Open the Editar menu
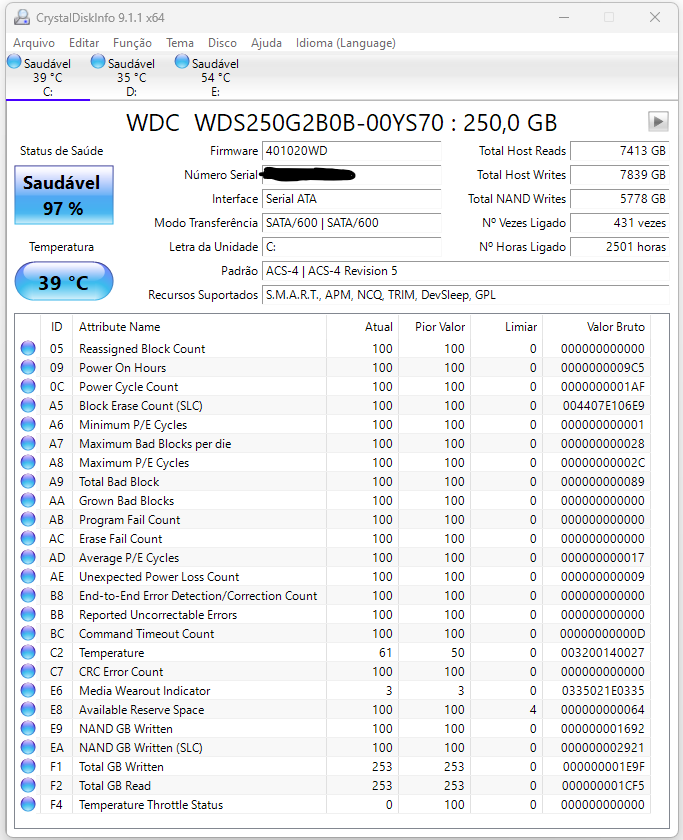Screen dimensions: 683x840 (x=84, y=43)
